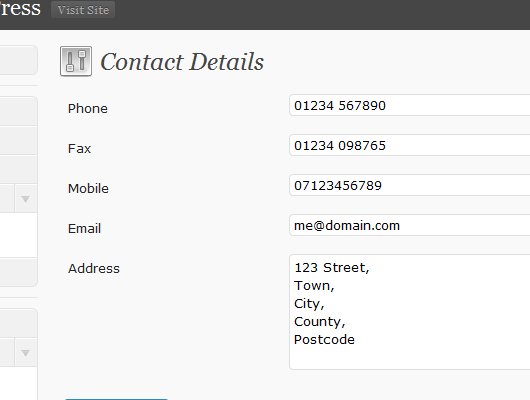
Task: Open the WordPress site title link
Action: point(20,8)
